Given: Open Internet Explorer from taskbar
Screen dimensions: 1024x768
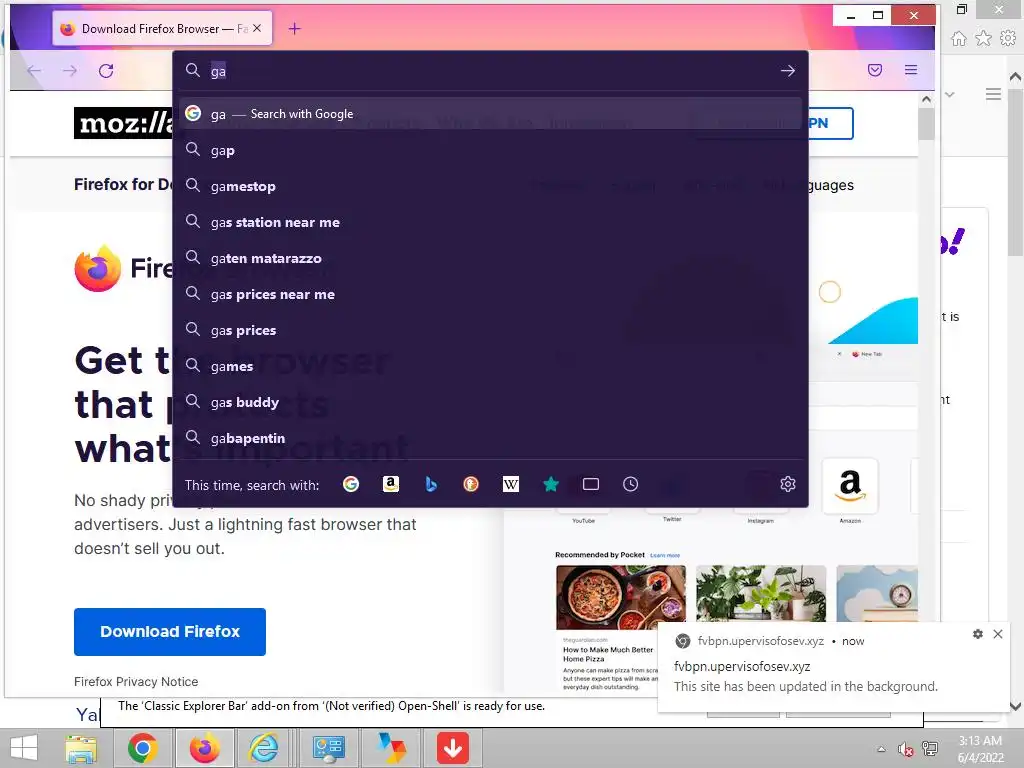Looking at the screenshot, I should [263, 748].
